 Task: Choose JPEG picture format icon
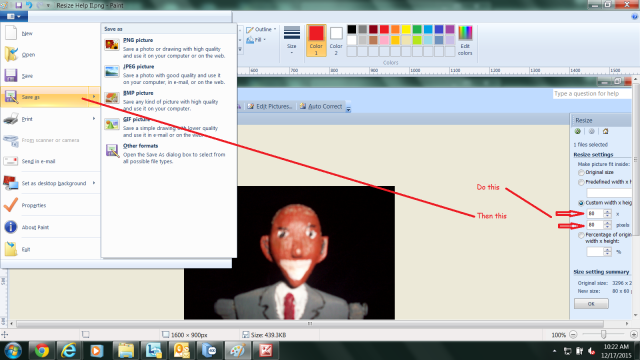[111, 71]
